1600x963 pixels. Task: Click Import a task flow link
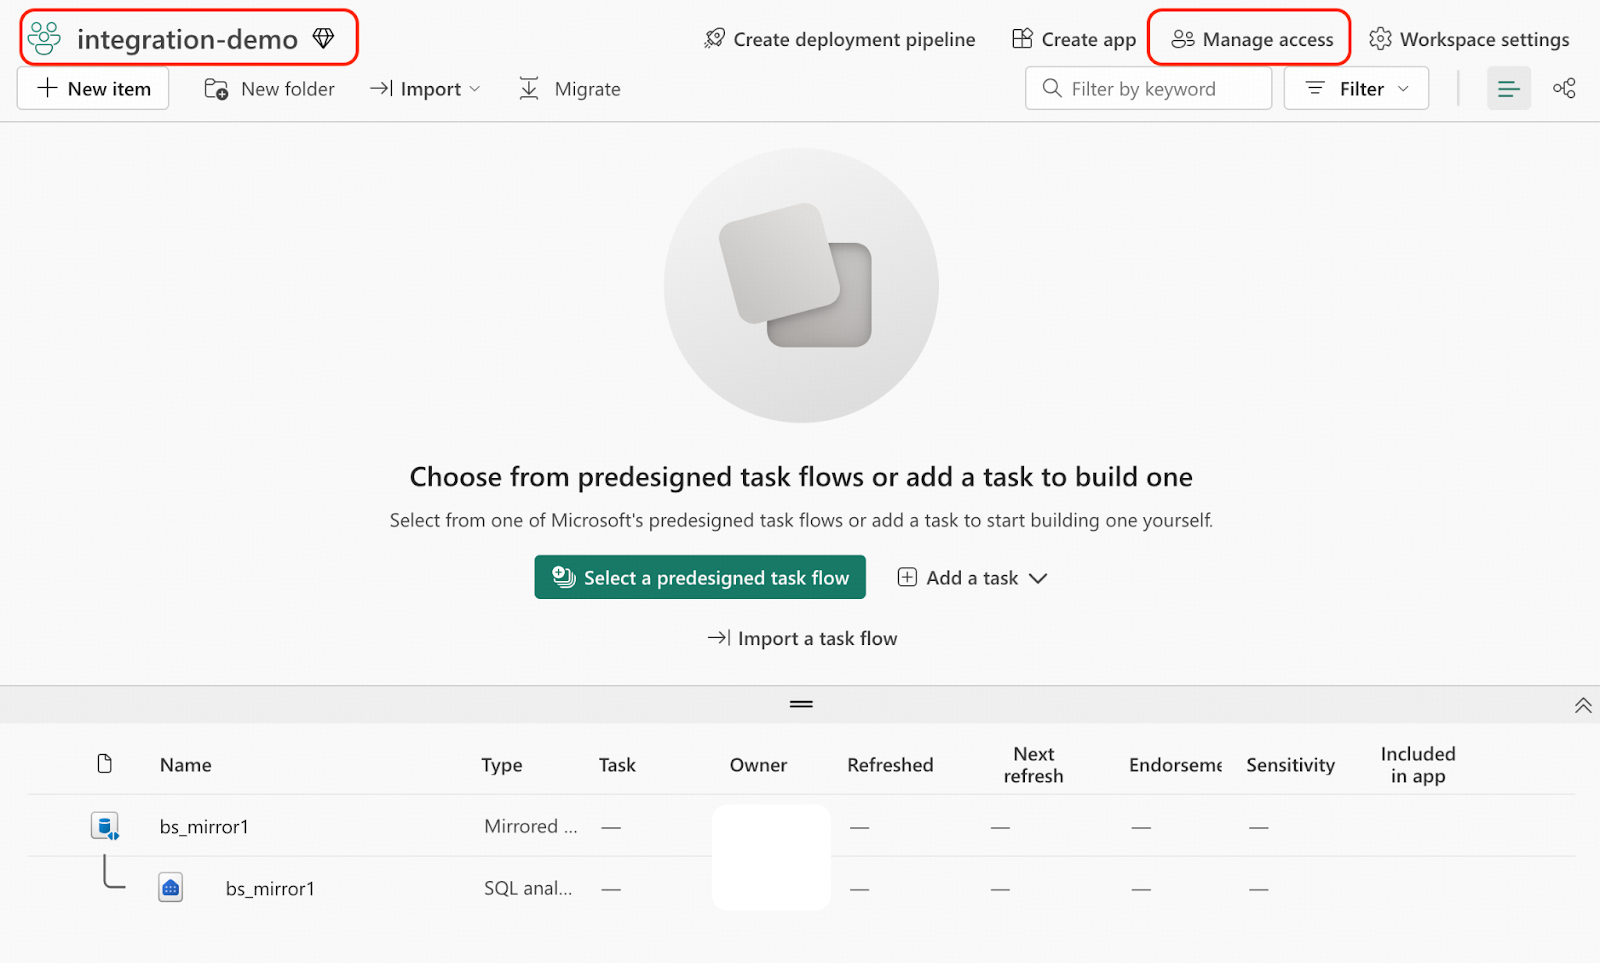(x=802, y=638)
